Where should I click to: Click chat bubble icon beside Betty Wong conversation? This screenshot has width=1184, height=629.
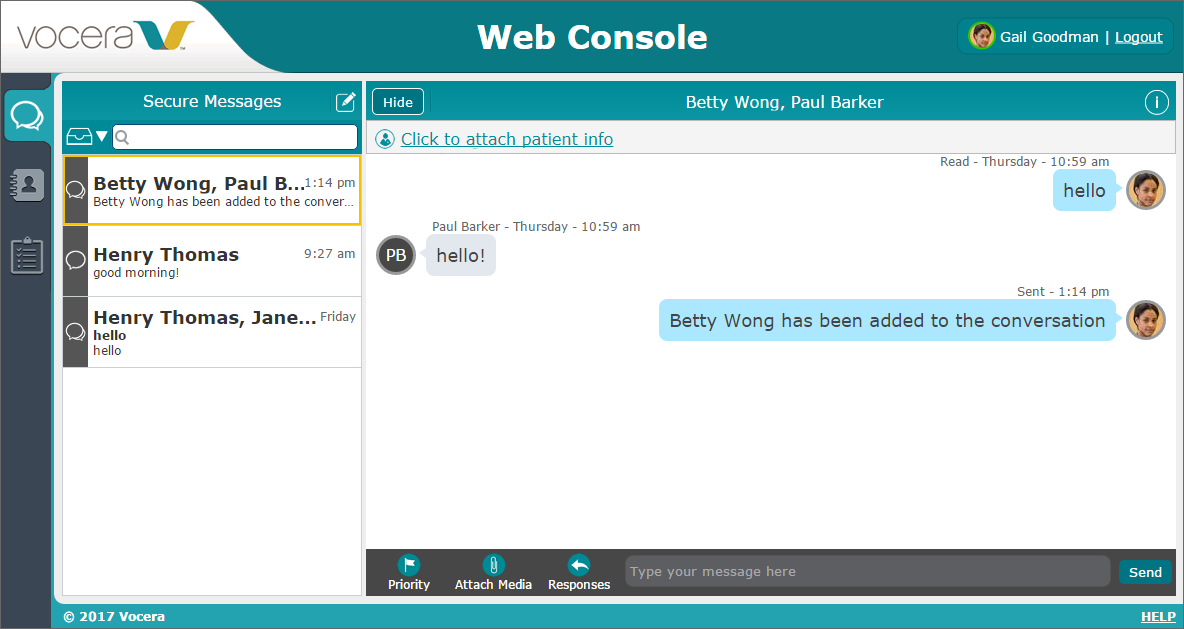(x=76, y=190)
